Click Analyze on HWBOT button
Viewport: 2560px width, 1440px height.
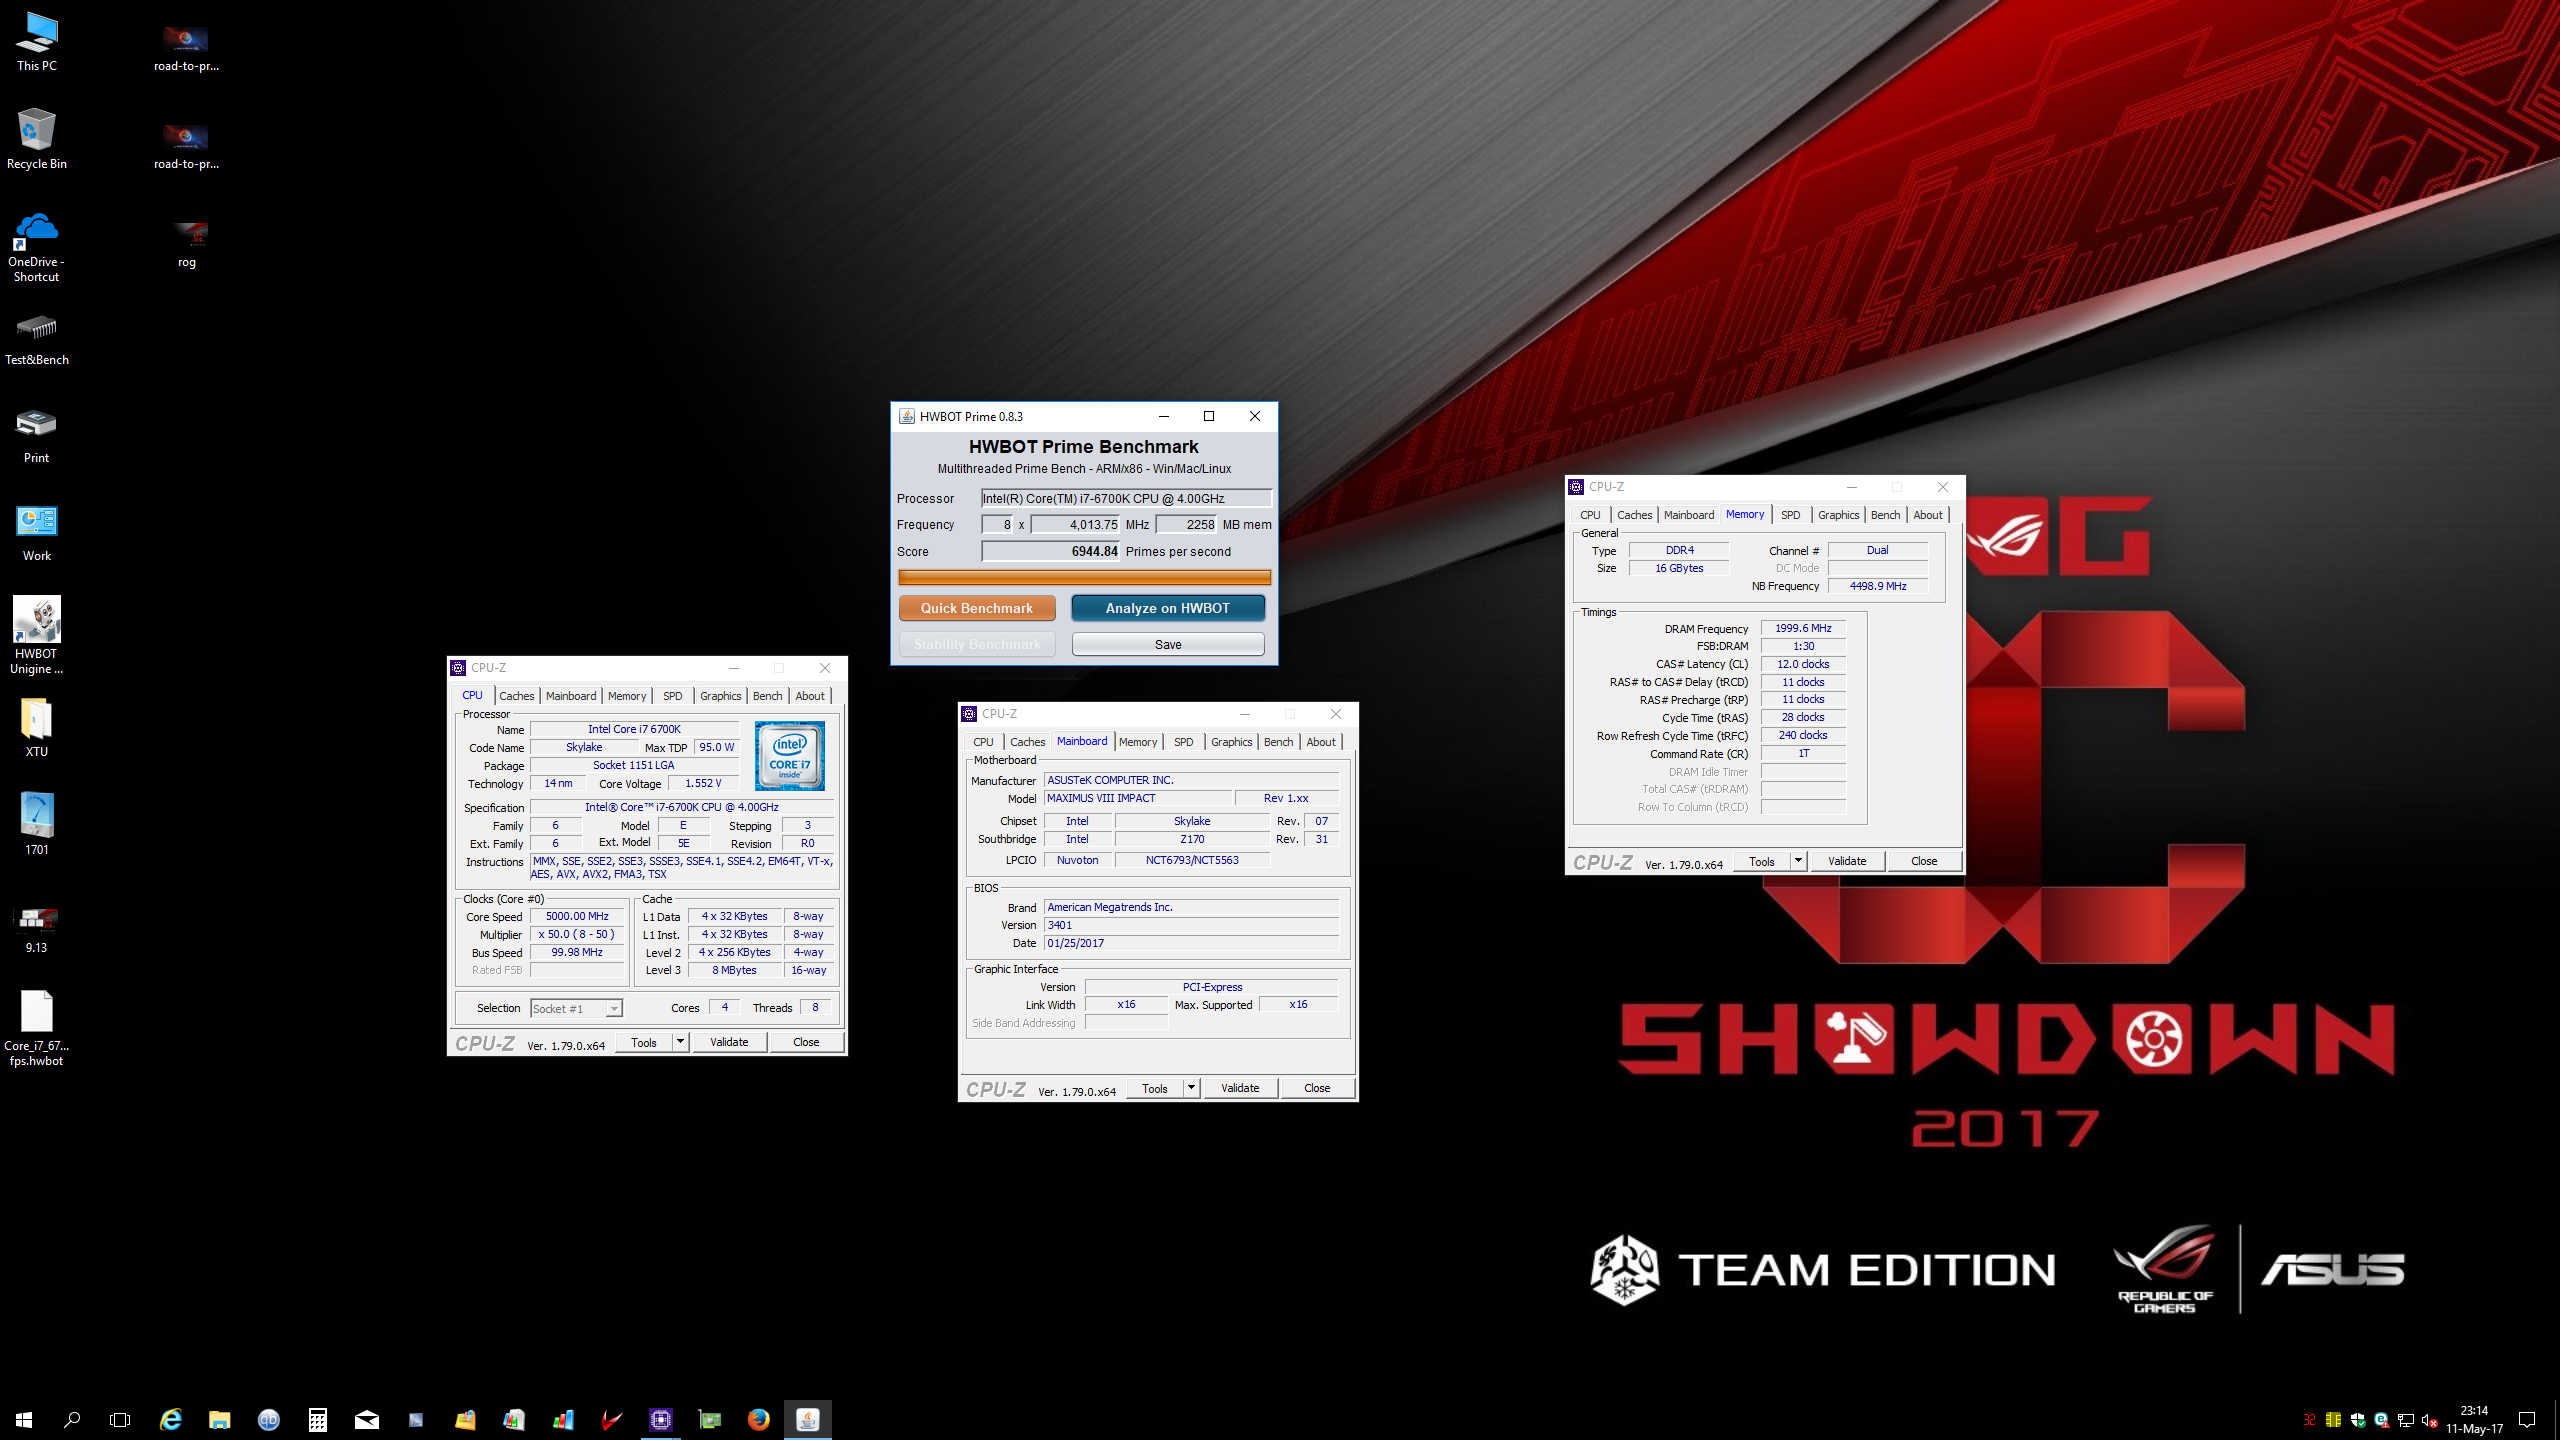pos(1168,608)
